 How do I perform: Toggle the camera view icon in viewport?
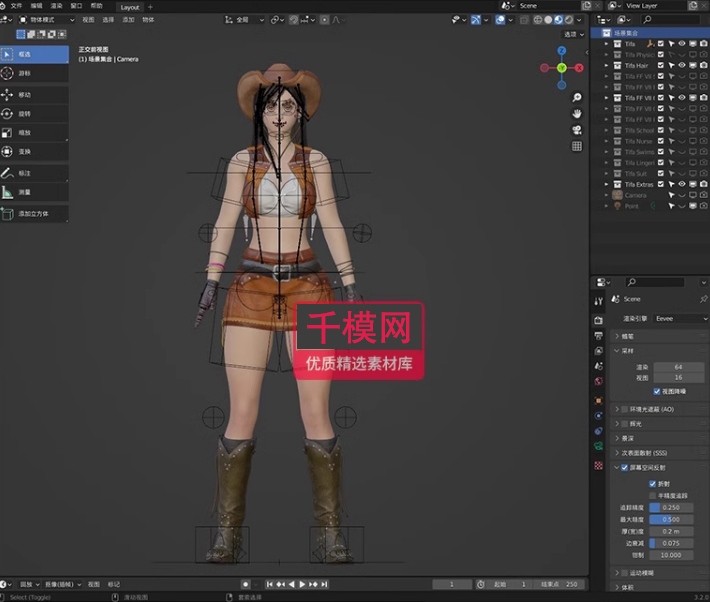(576, 130)
